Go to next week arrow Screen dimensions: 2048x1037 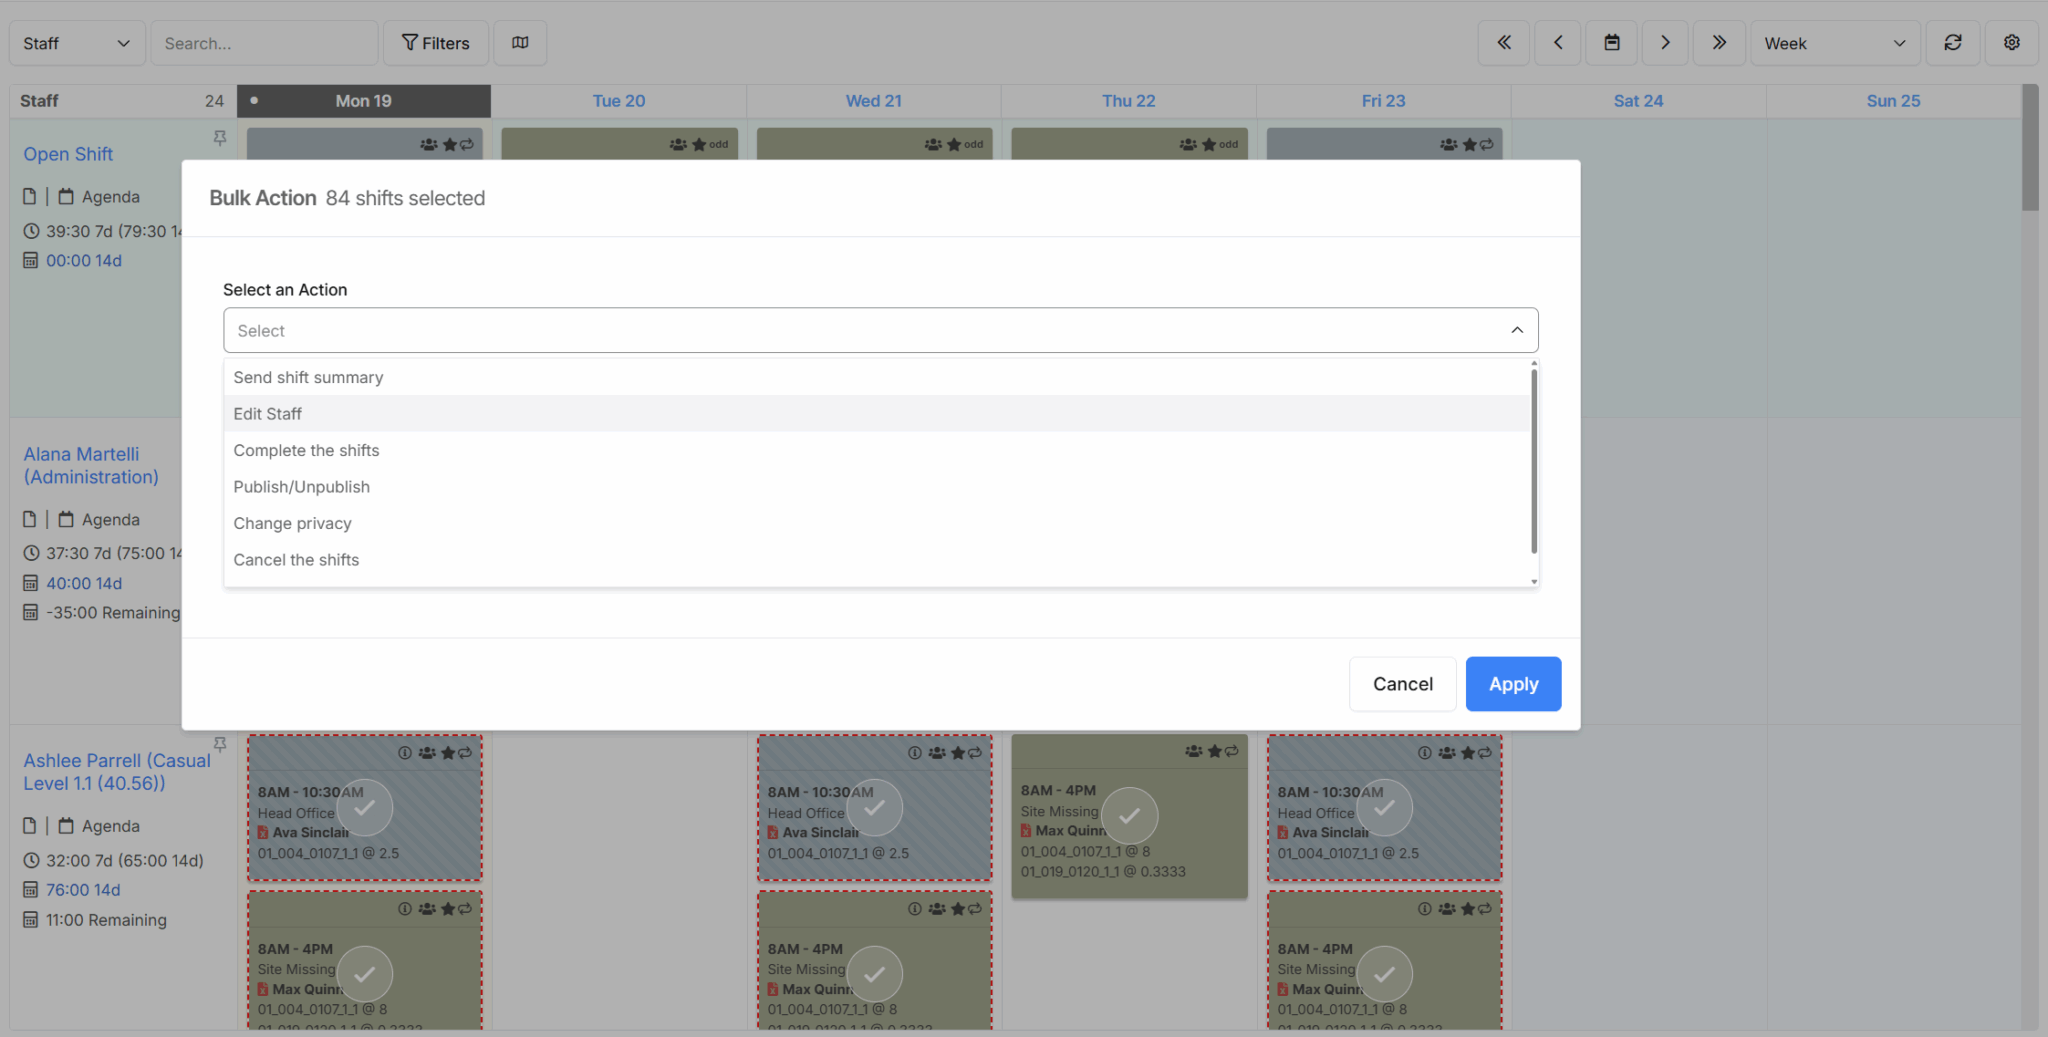(x=1665, y=43)
